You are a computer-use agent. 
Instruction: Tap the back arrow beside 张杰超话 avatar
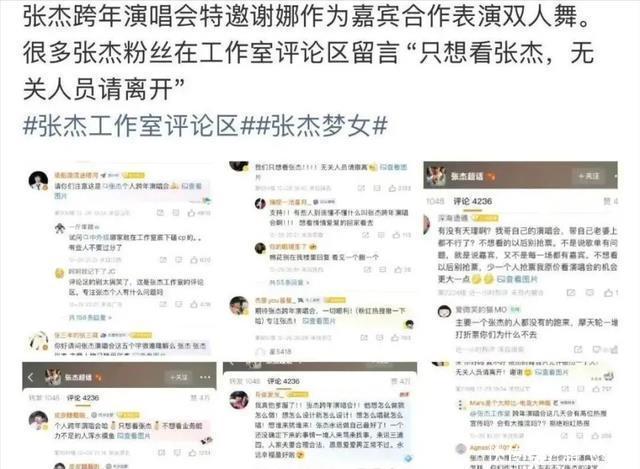(31, 378)
